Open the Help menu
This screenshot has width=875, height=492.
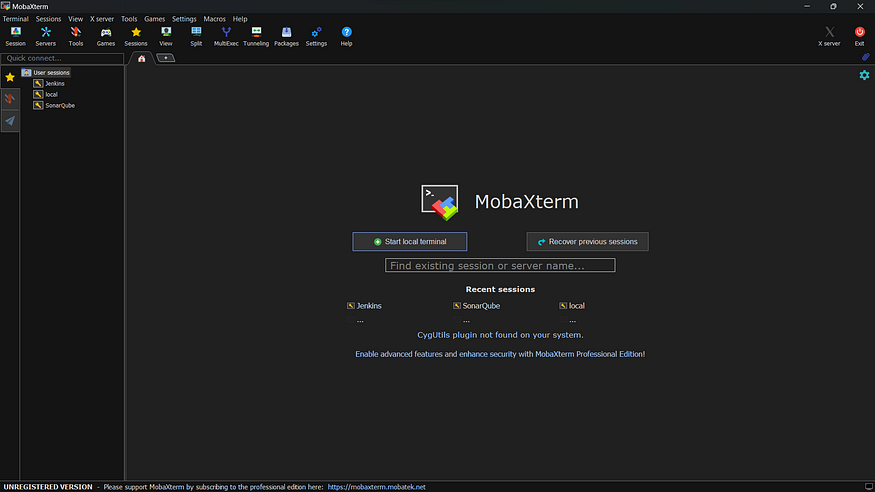pyautogui.click(x=240, y=19)
